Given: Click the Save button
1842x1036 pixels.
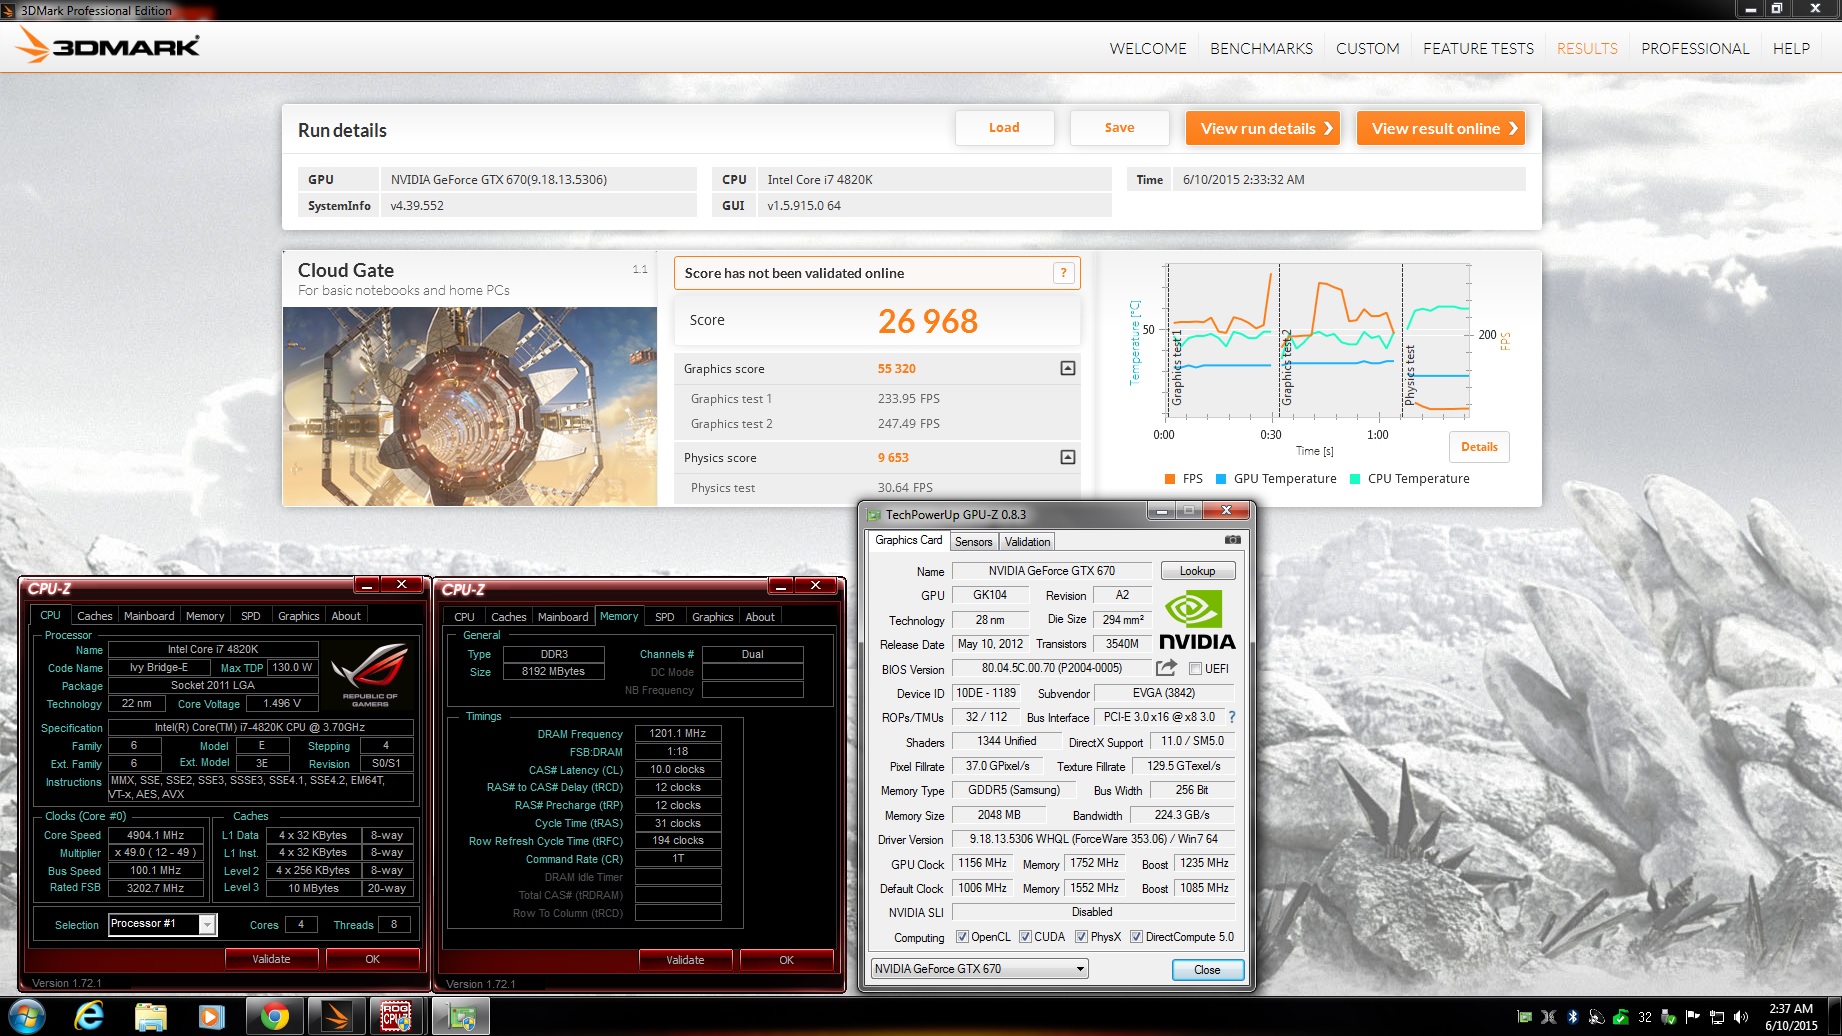Looking at the screenshot, I should (1119, 128).
